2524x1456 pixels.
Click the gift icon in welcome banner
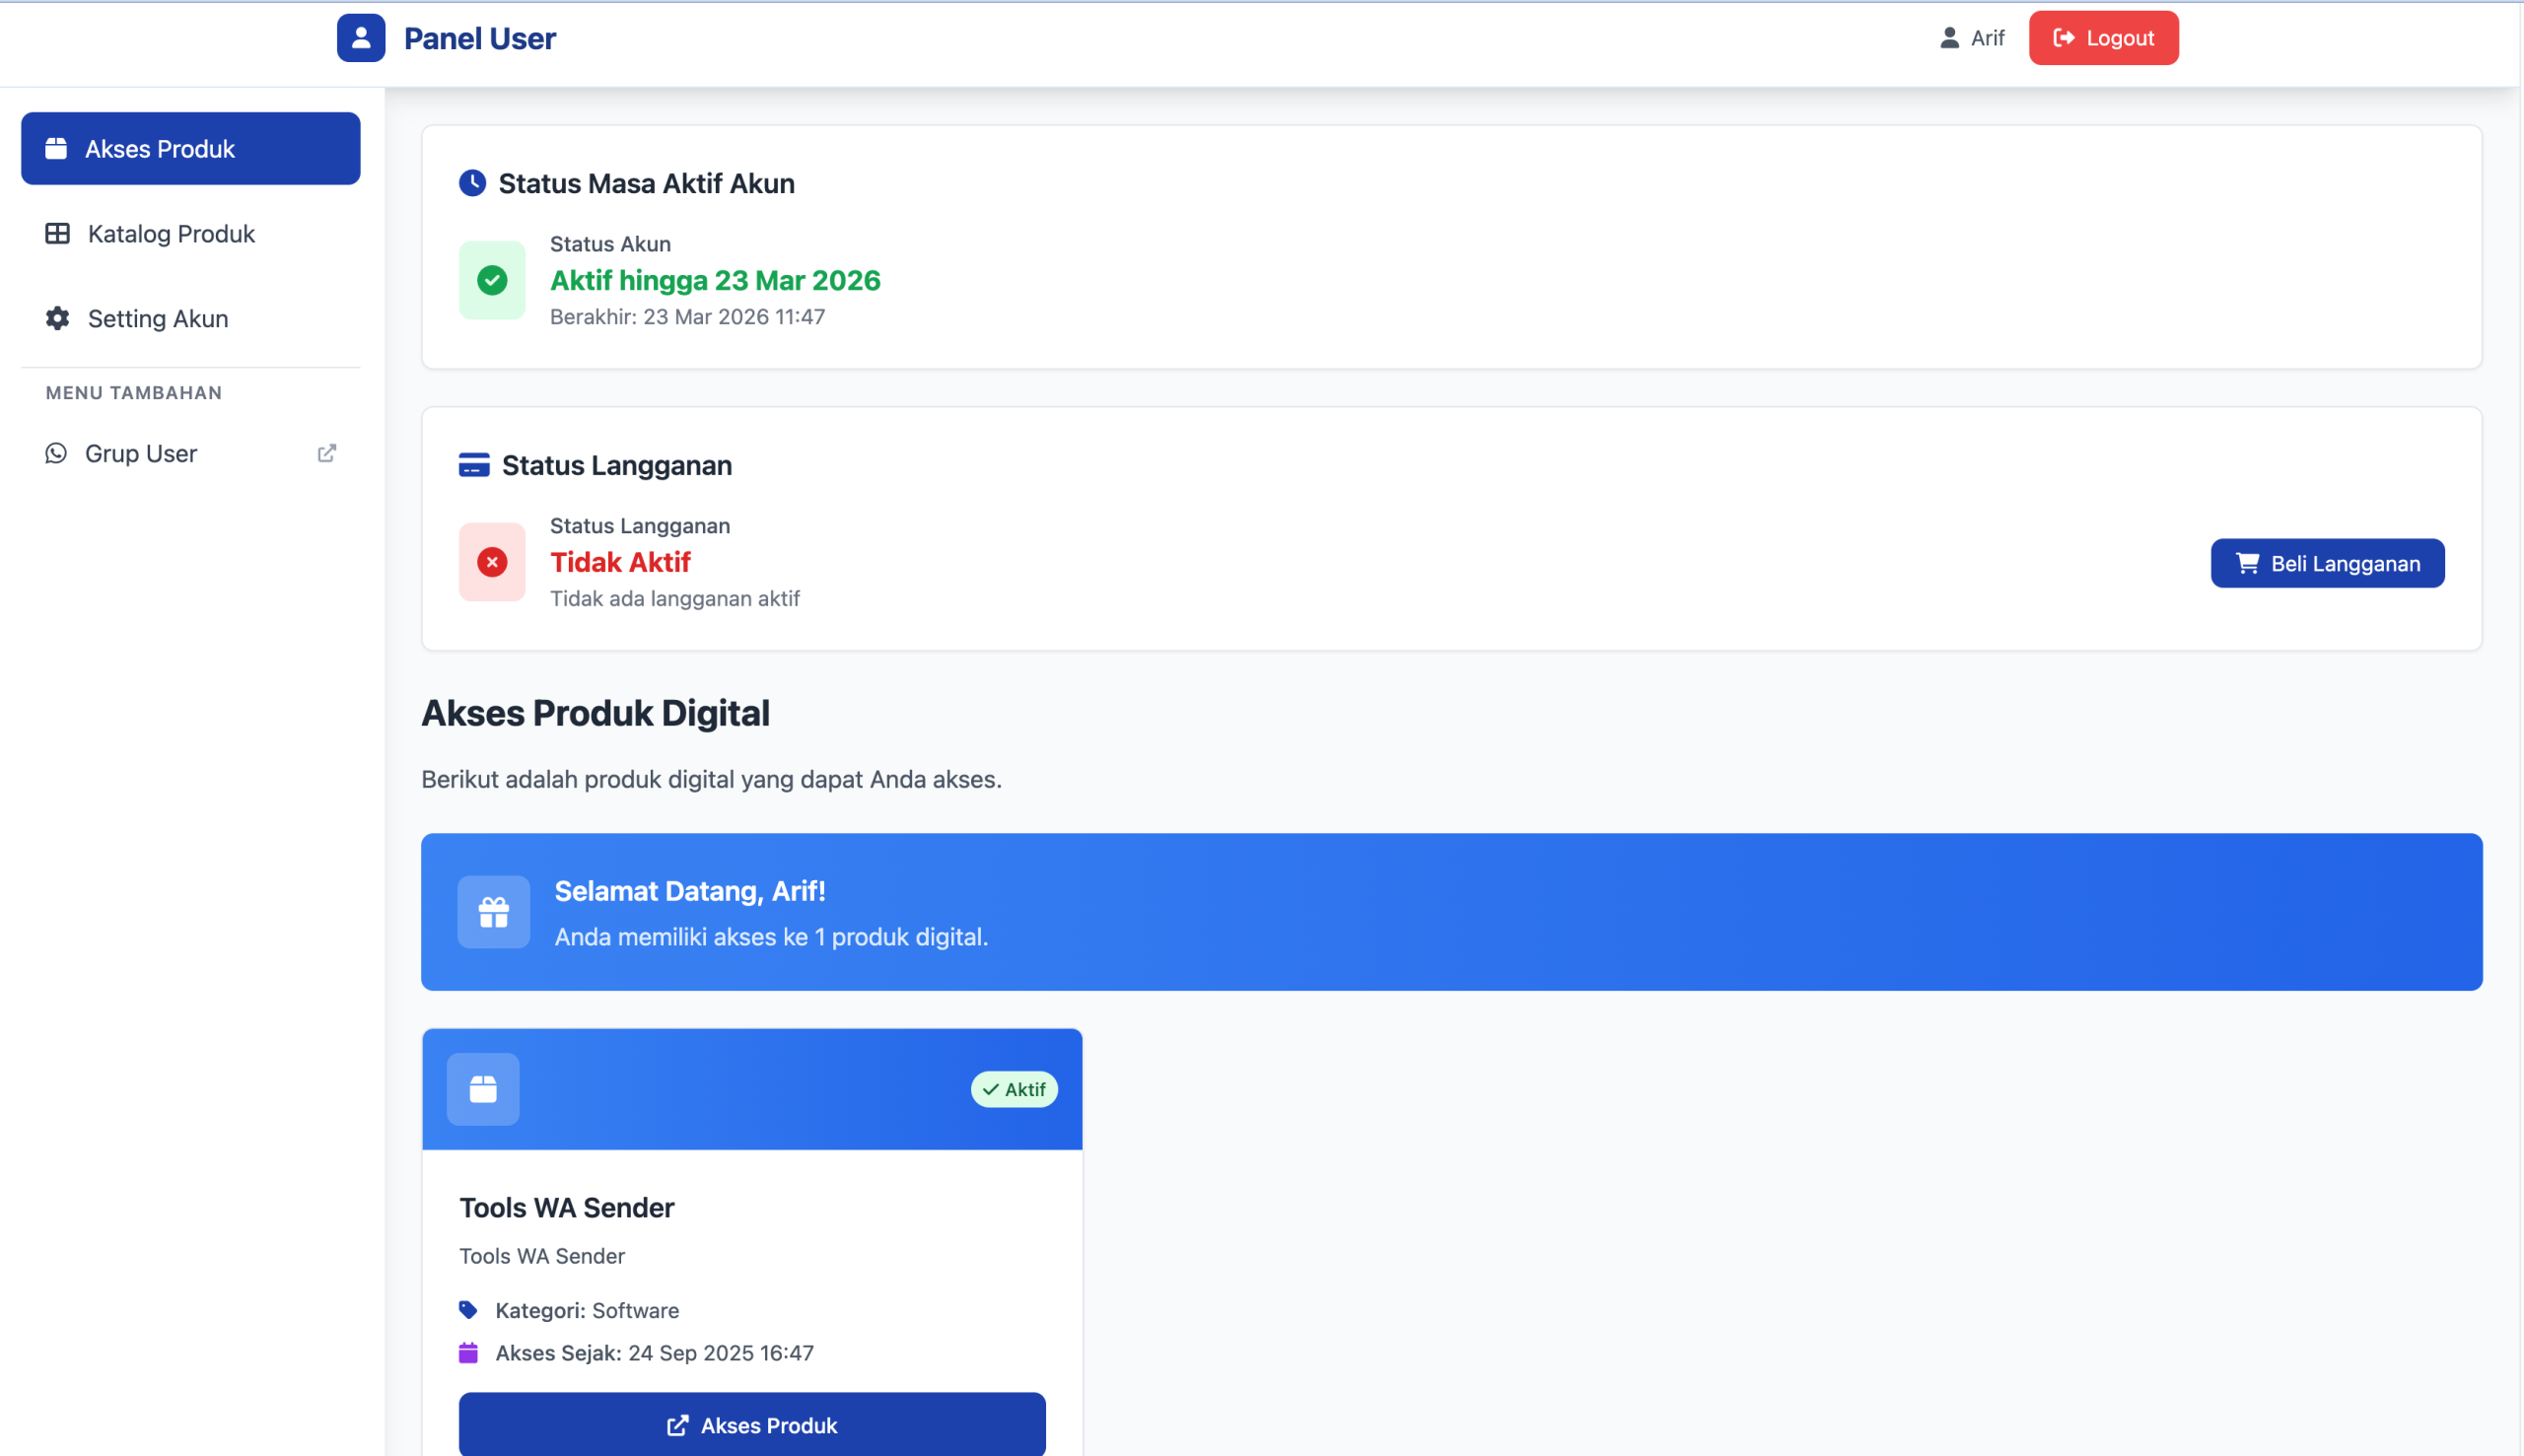494,912
